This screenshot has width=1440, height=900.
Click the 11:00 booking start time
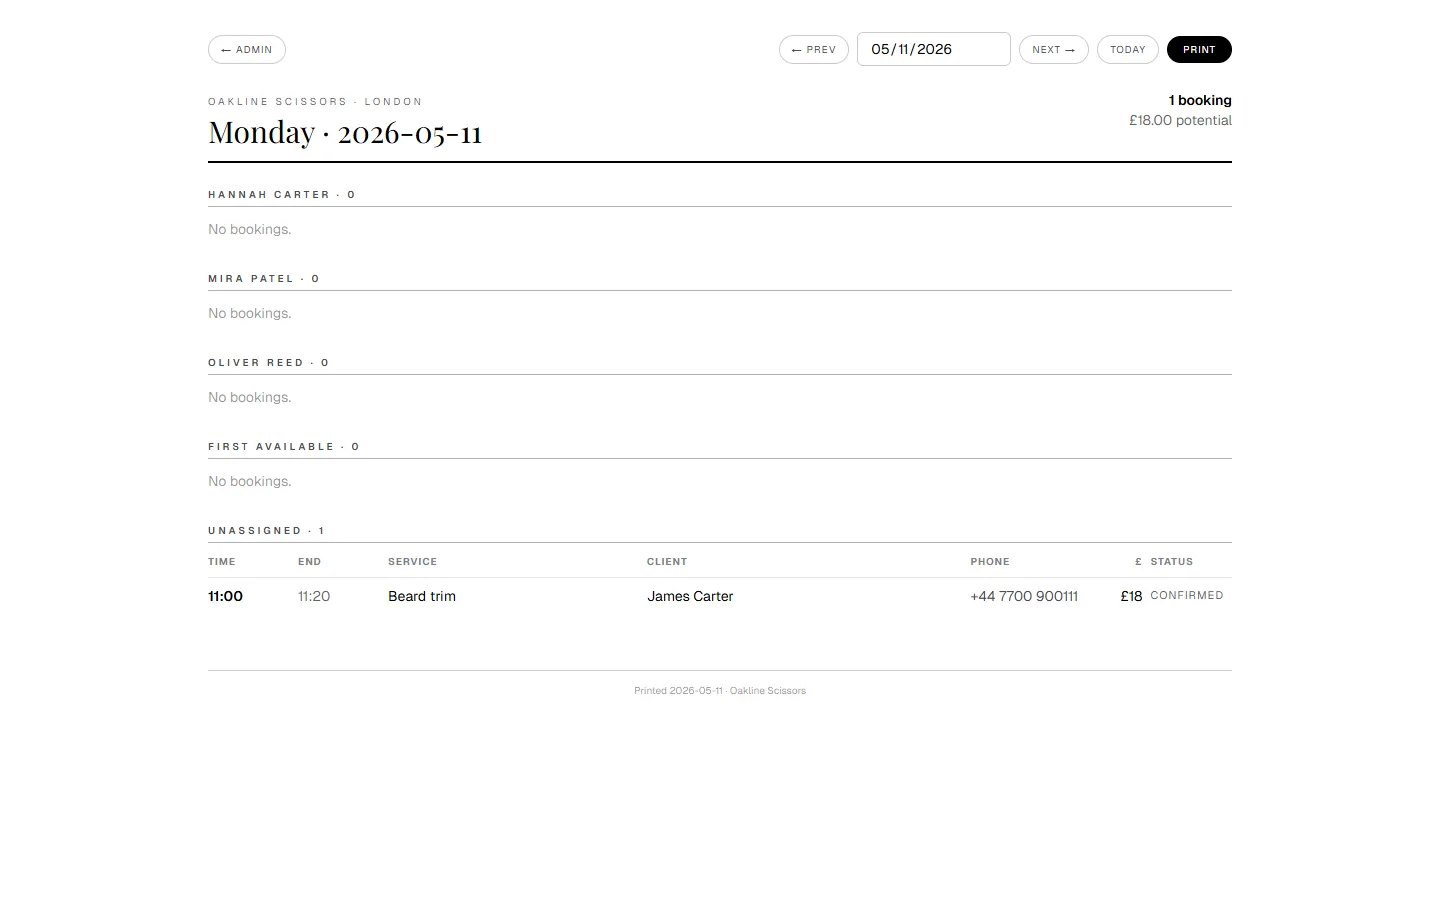tap(226, 596)
